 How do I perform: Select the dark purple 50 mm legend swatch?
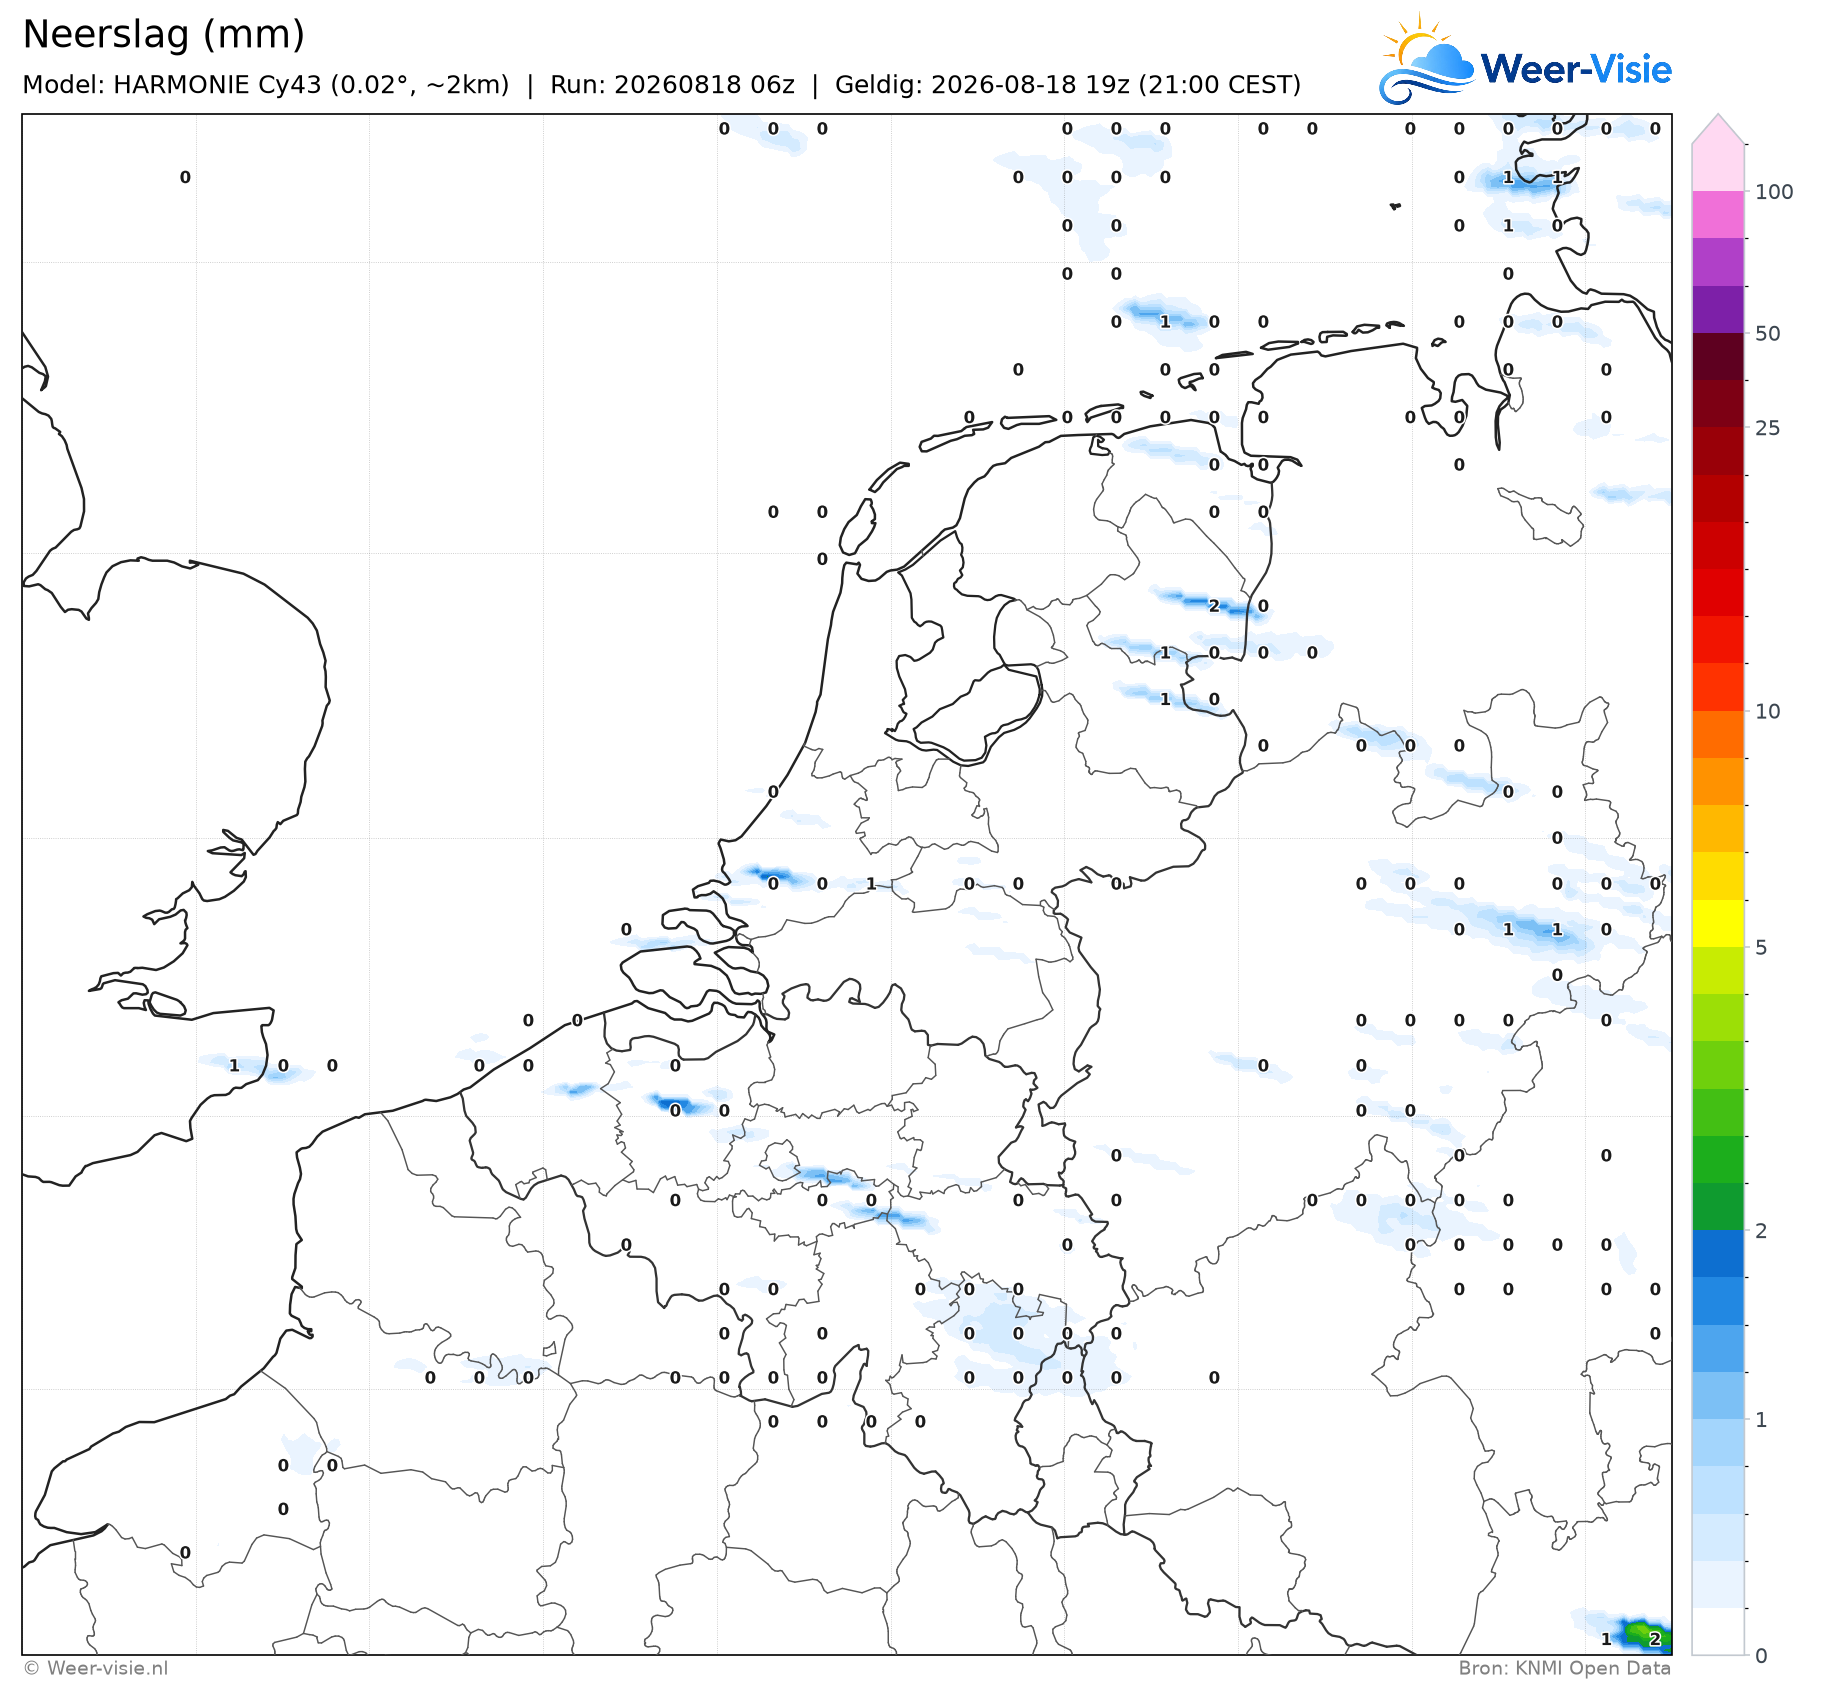pyautogui.click(x=1718, y=310)
